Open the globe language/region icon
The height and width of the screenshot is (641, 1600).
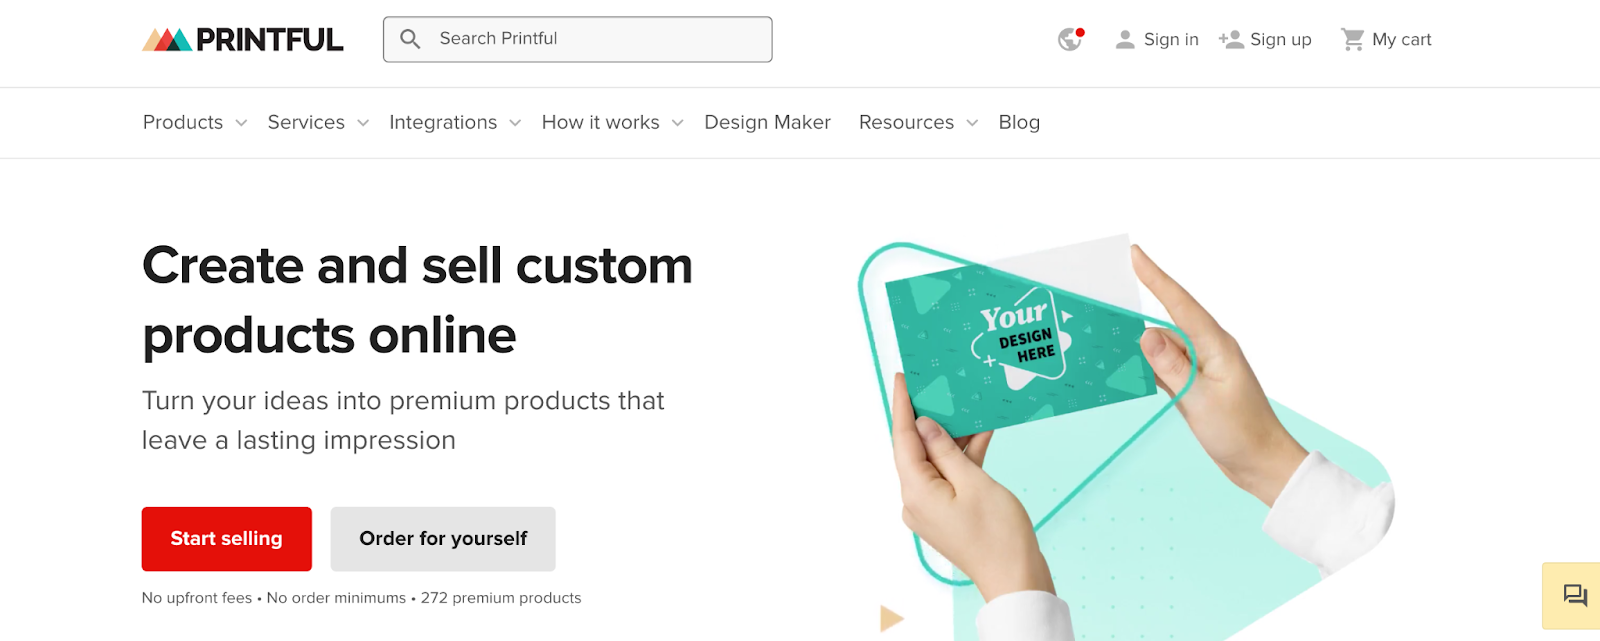tap(1071, 39)
